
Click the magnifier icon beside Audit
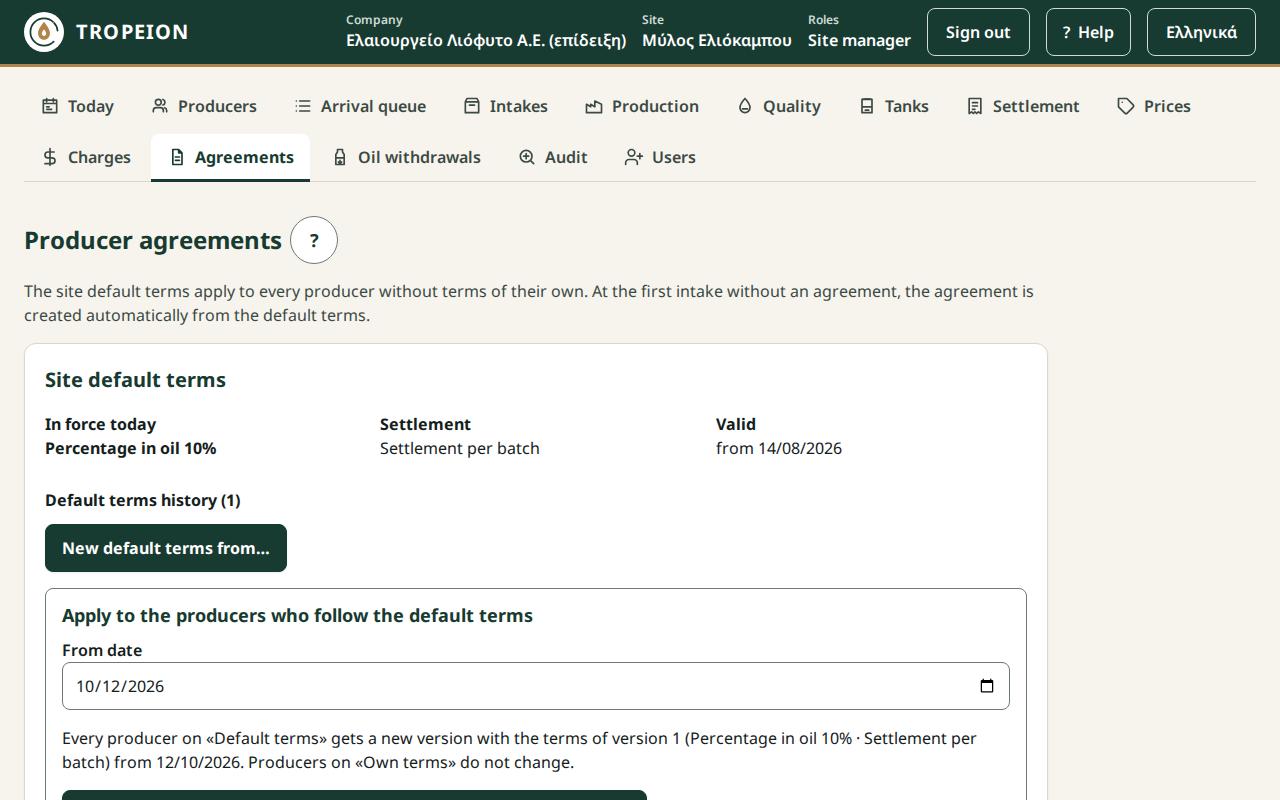click(x=527, y=157)
